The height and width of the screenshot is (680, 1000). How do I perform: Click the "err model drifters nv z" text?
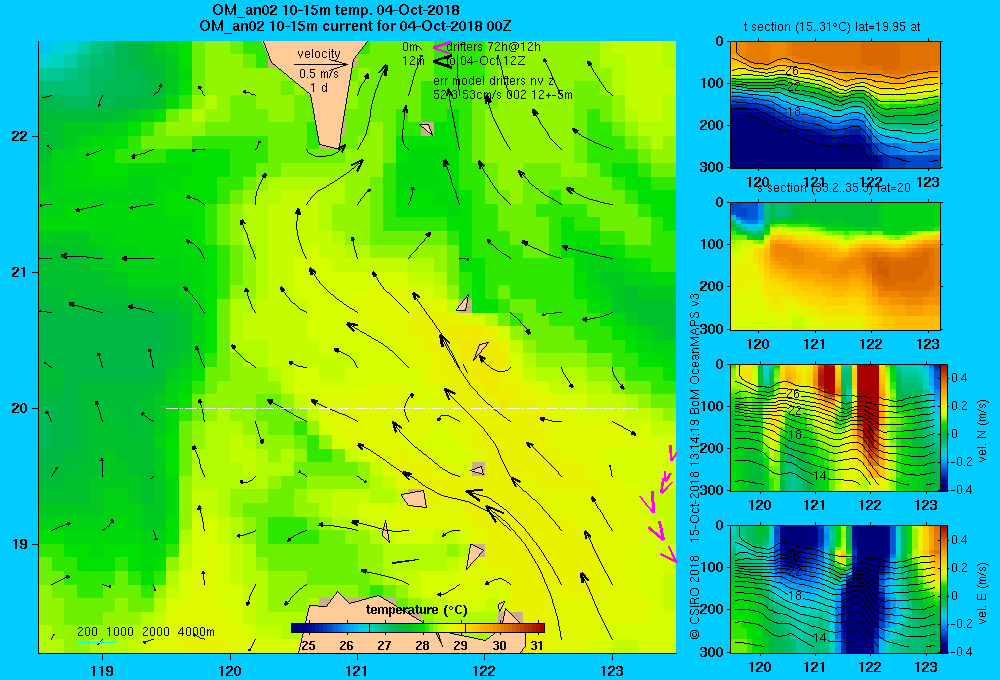[x=494, y=81]
